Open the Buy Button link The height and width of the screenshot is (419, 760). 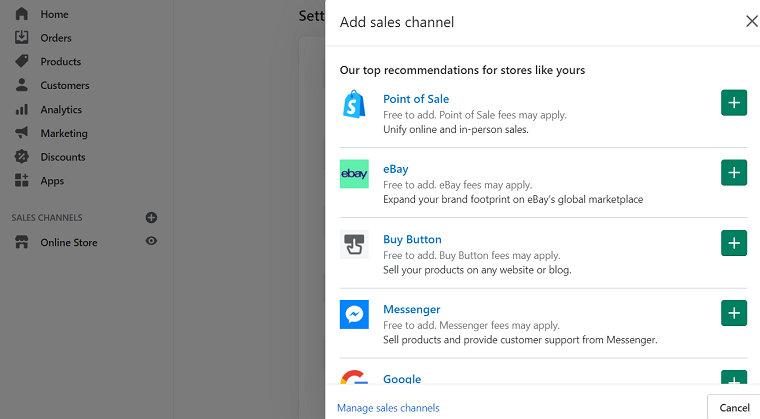412,239
